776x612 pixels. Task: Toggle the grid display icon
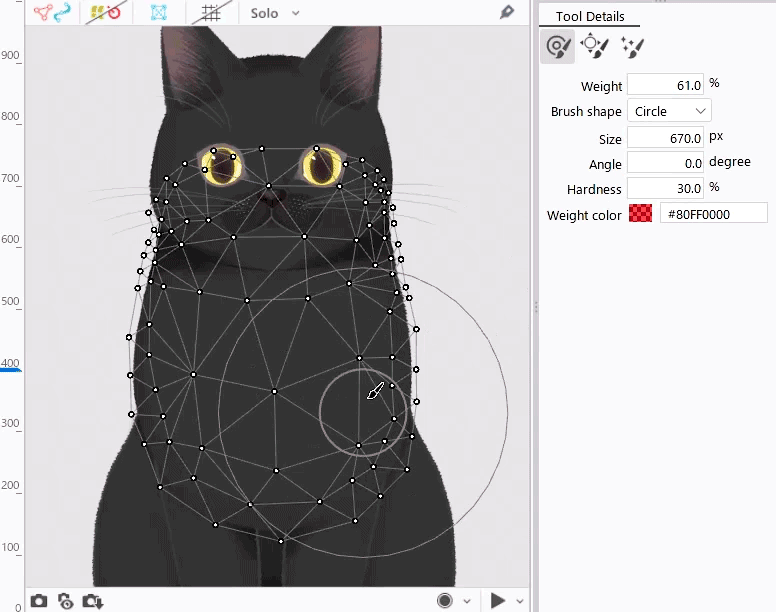(211, 13)
